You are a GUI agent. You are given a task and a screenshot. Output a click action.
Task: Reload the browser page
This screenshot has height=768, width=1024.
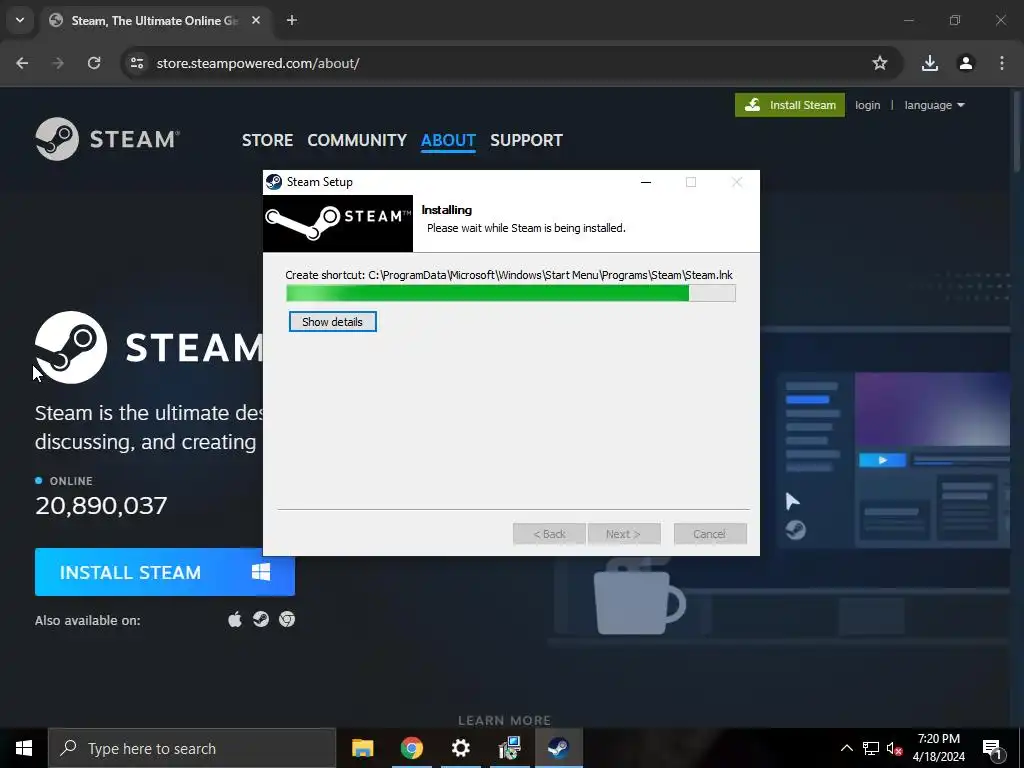[x=94, y=63]
